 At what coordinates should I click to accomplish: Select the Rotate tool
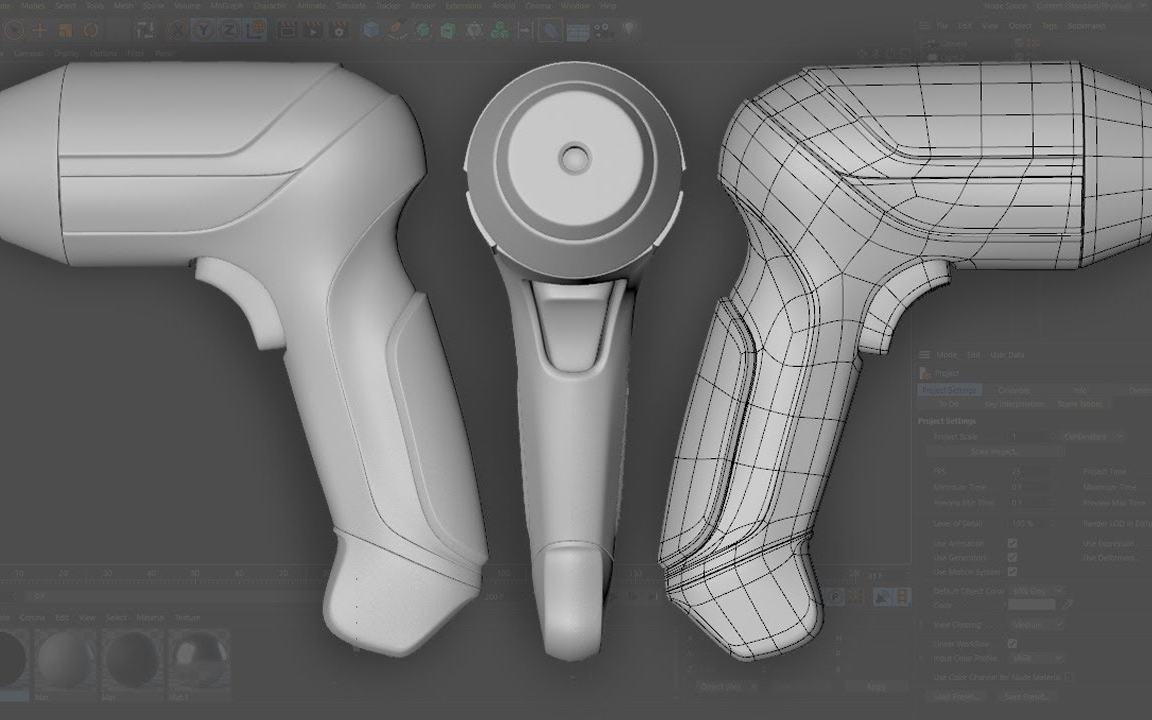pyautogui.click(x=91, y=30)
